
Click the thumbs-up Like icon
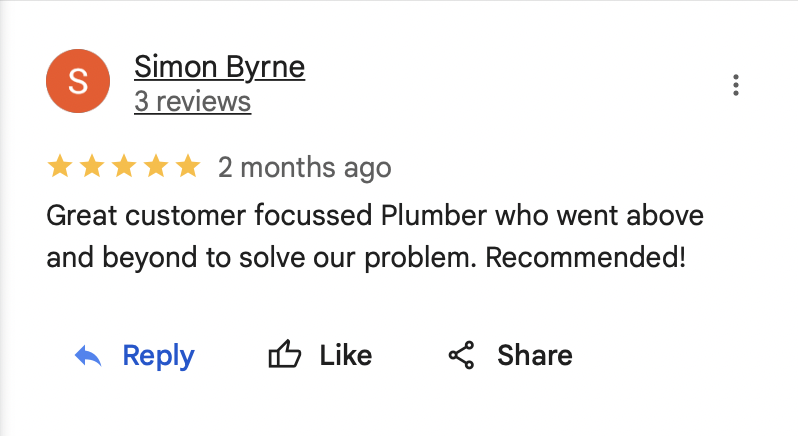click(x=285, y=356)
